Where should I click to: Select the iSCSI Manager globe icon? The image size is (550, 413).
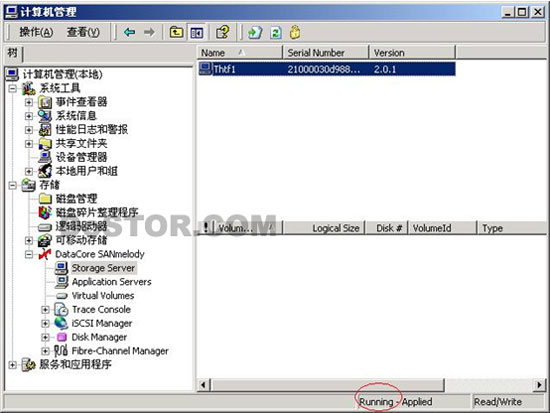[x=61, y=323]
